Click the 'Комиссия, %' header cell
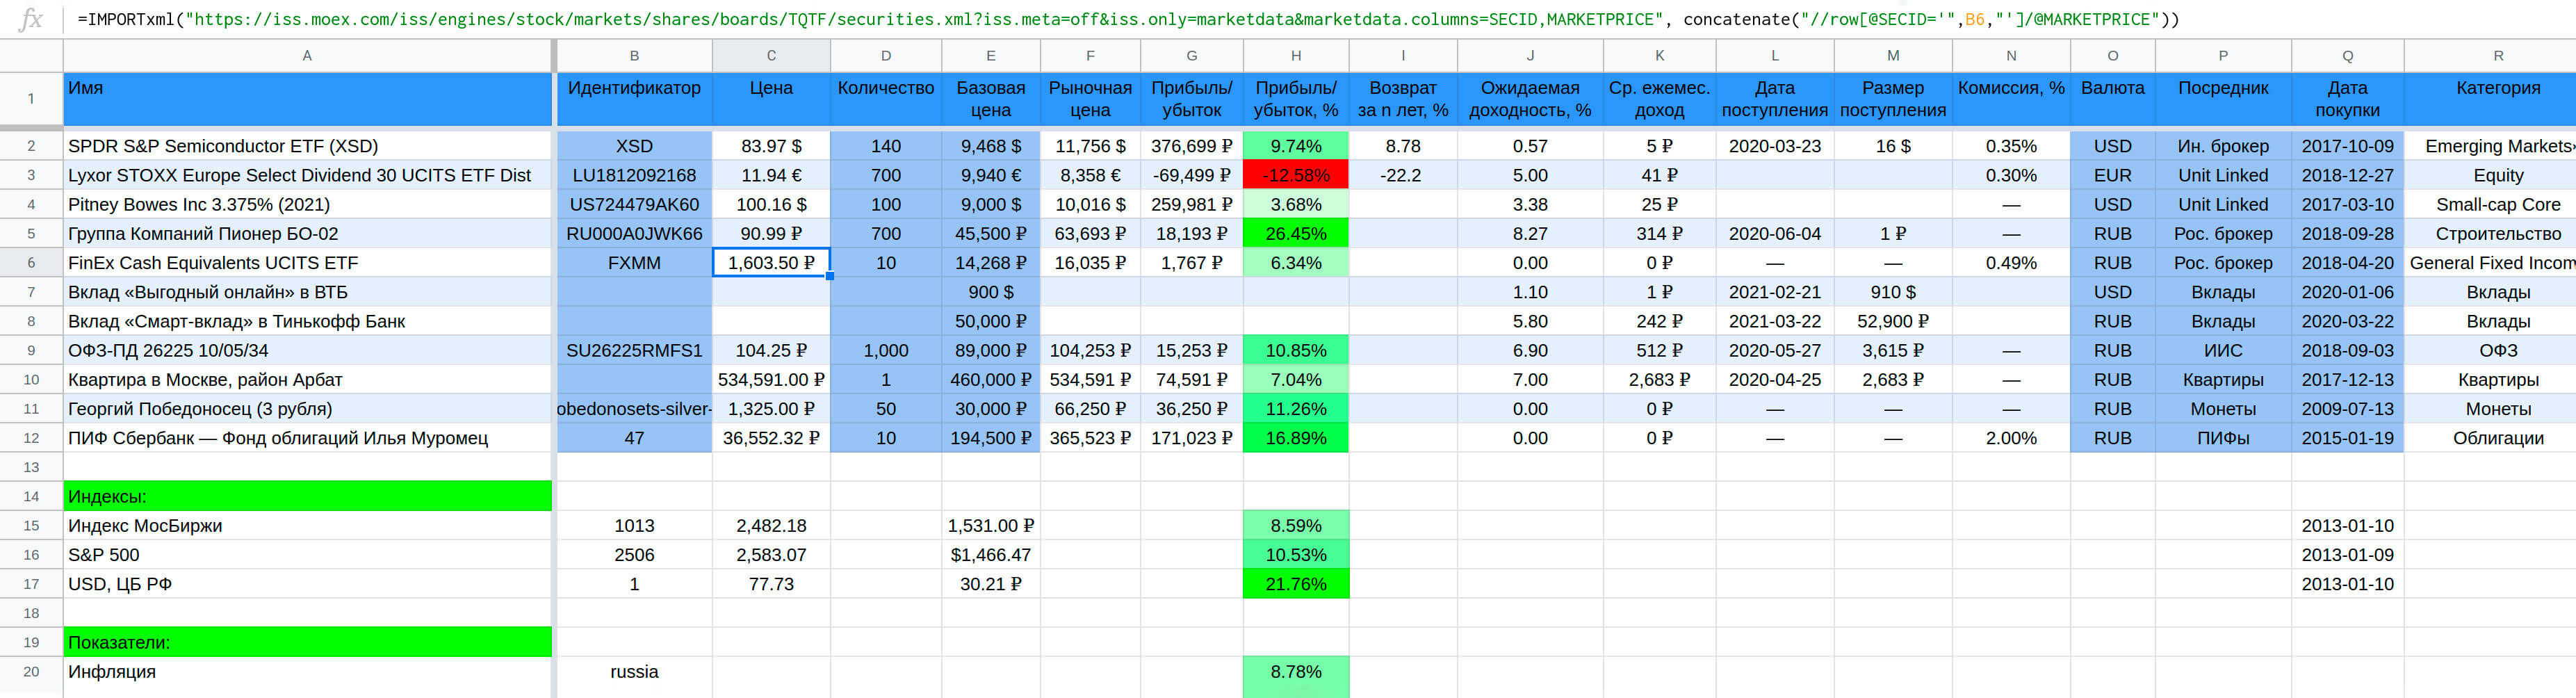Screen dimensions: 2576x698 coord(2011,99)
